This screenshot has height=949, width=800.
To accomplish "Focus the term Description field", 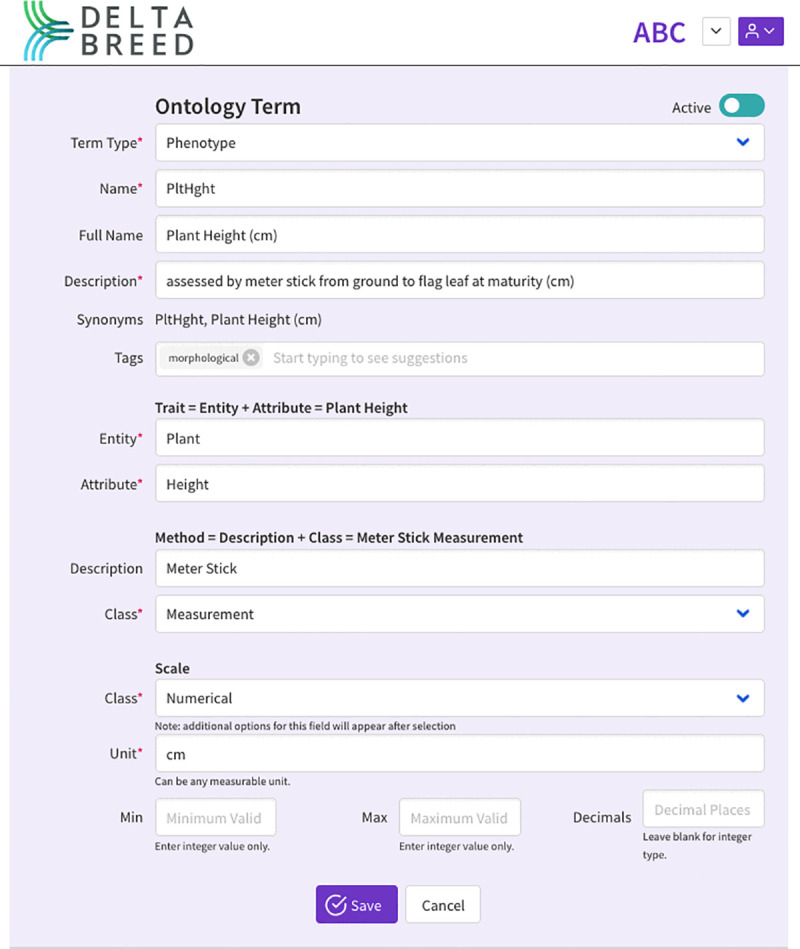I will (x=459, y=280).
